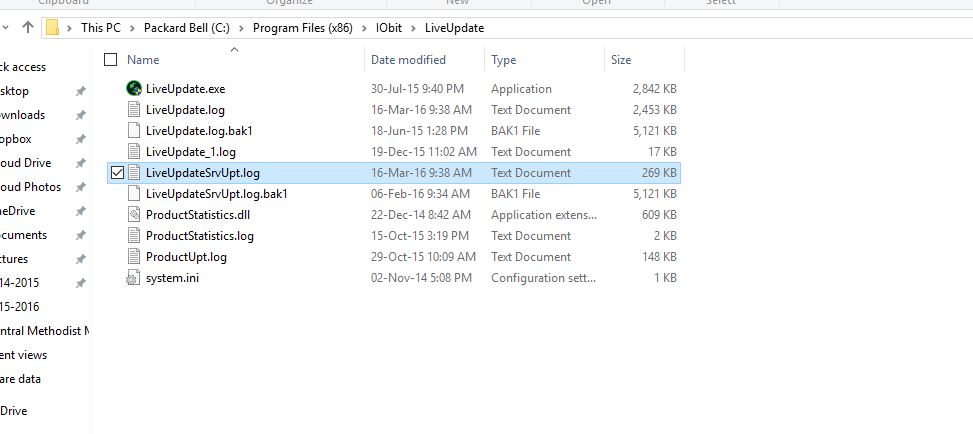The height and width of the screenshot is (434, 973).
Task: Uncheck the LiveUpdateSrvUpt.log checkbox
Action: [x=117, y=173]
